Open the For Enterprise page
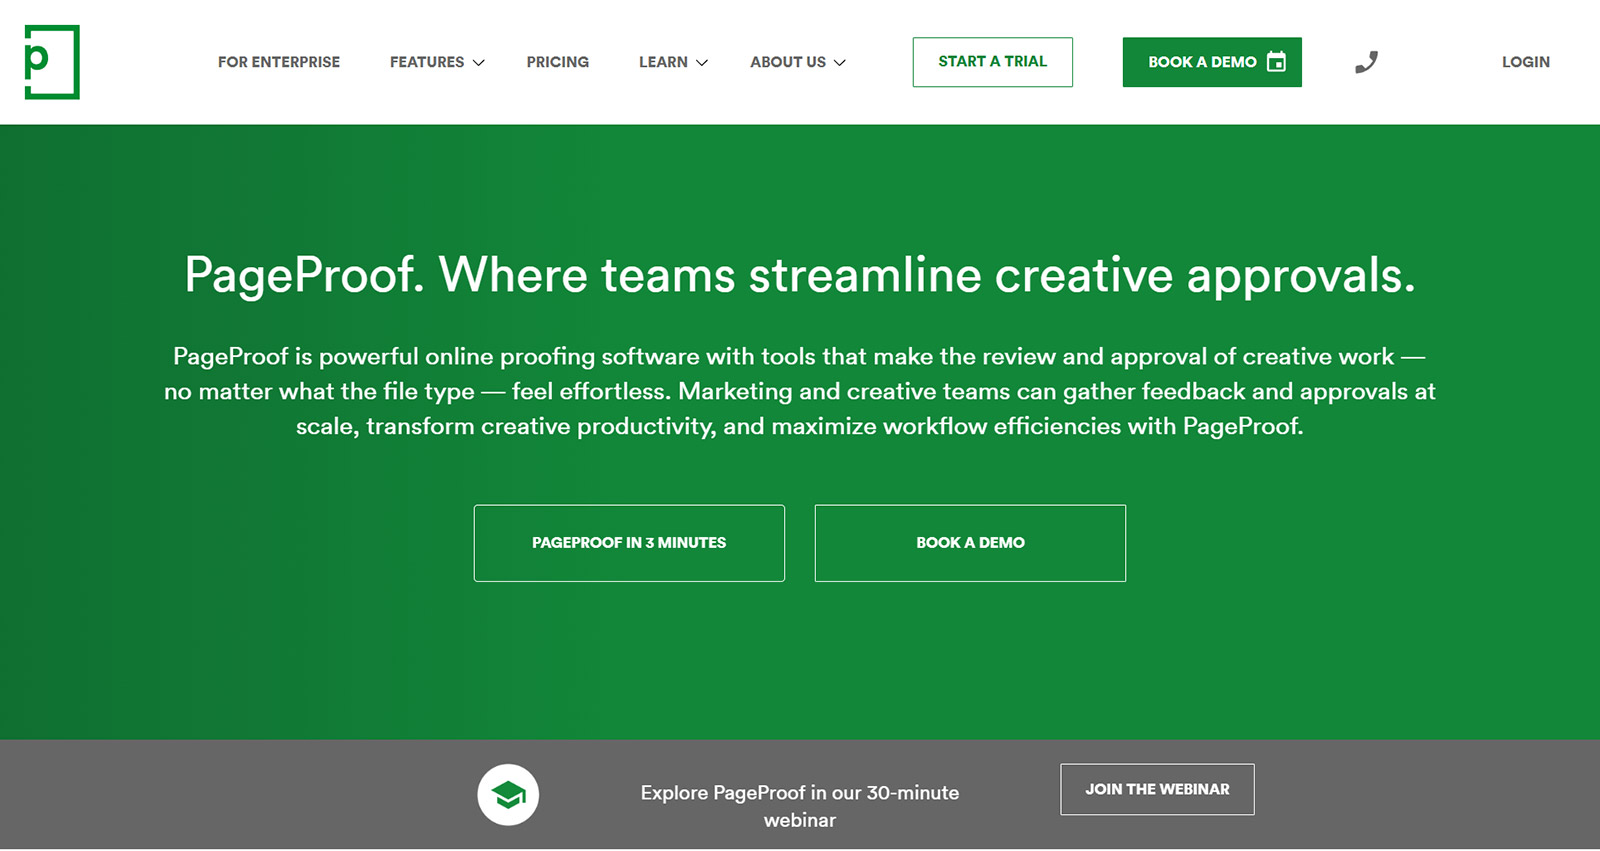The width and height of the screenshot is (1600, 851). [279, 62]
